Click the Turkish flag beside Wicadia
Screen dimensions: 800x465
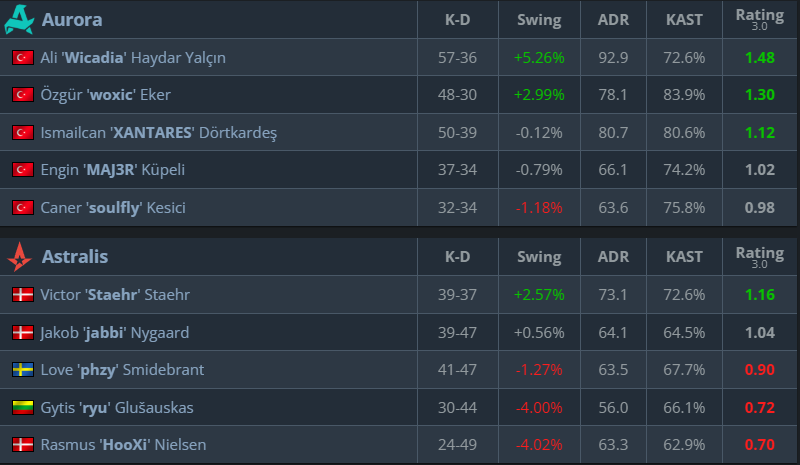point(22,58)
